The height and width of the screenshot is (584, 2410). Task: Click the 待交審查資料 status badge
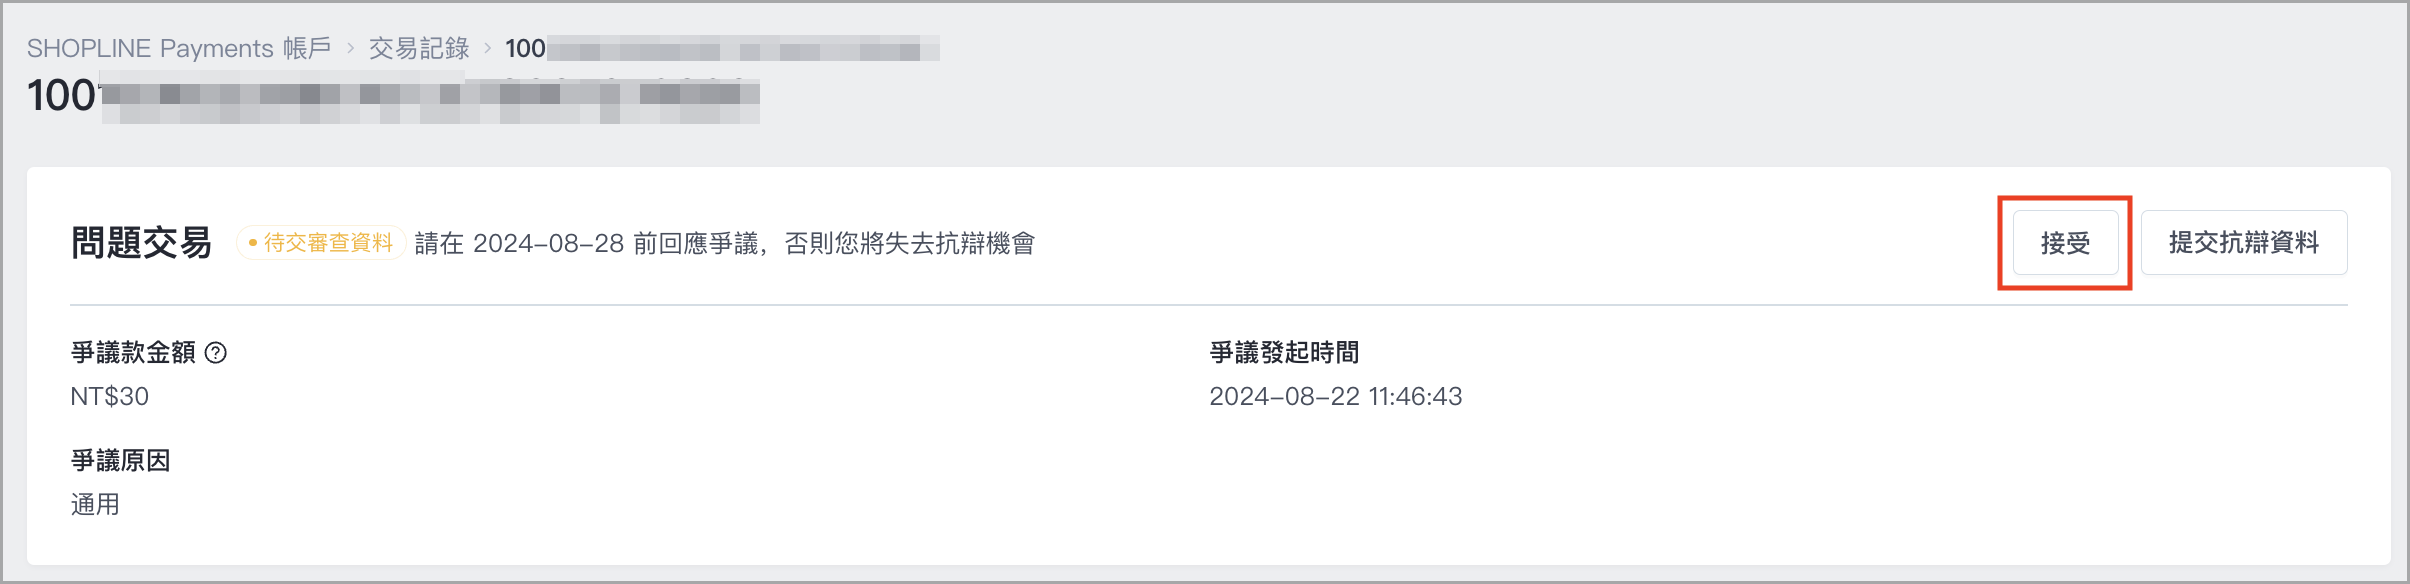point(320,243)
